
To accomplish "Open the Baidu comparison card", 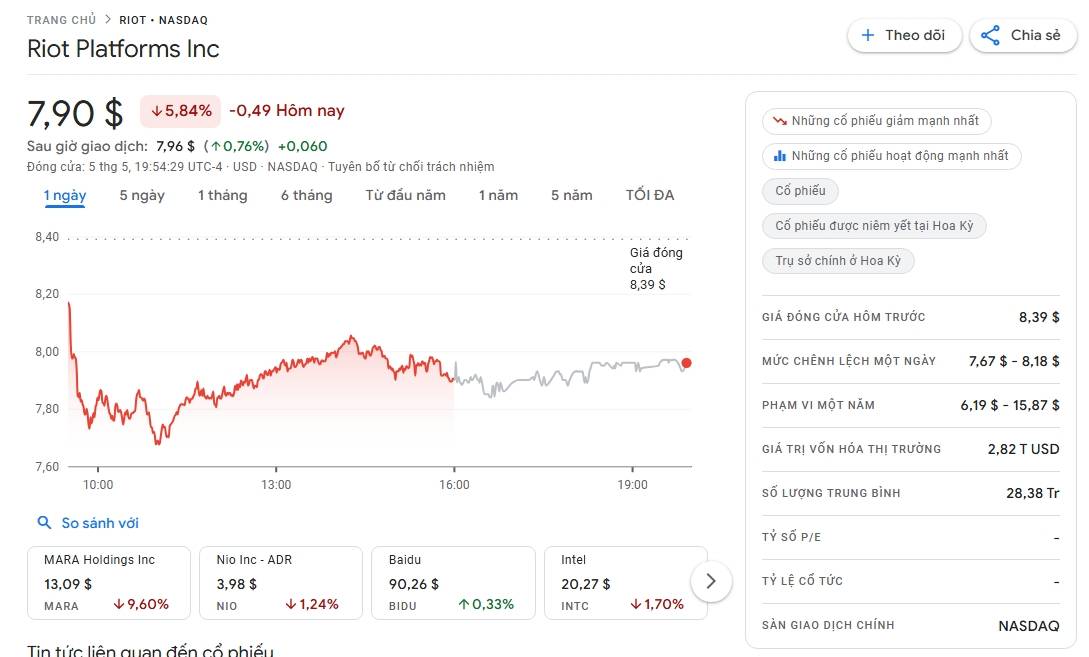I will coord(453,583).
